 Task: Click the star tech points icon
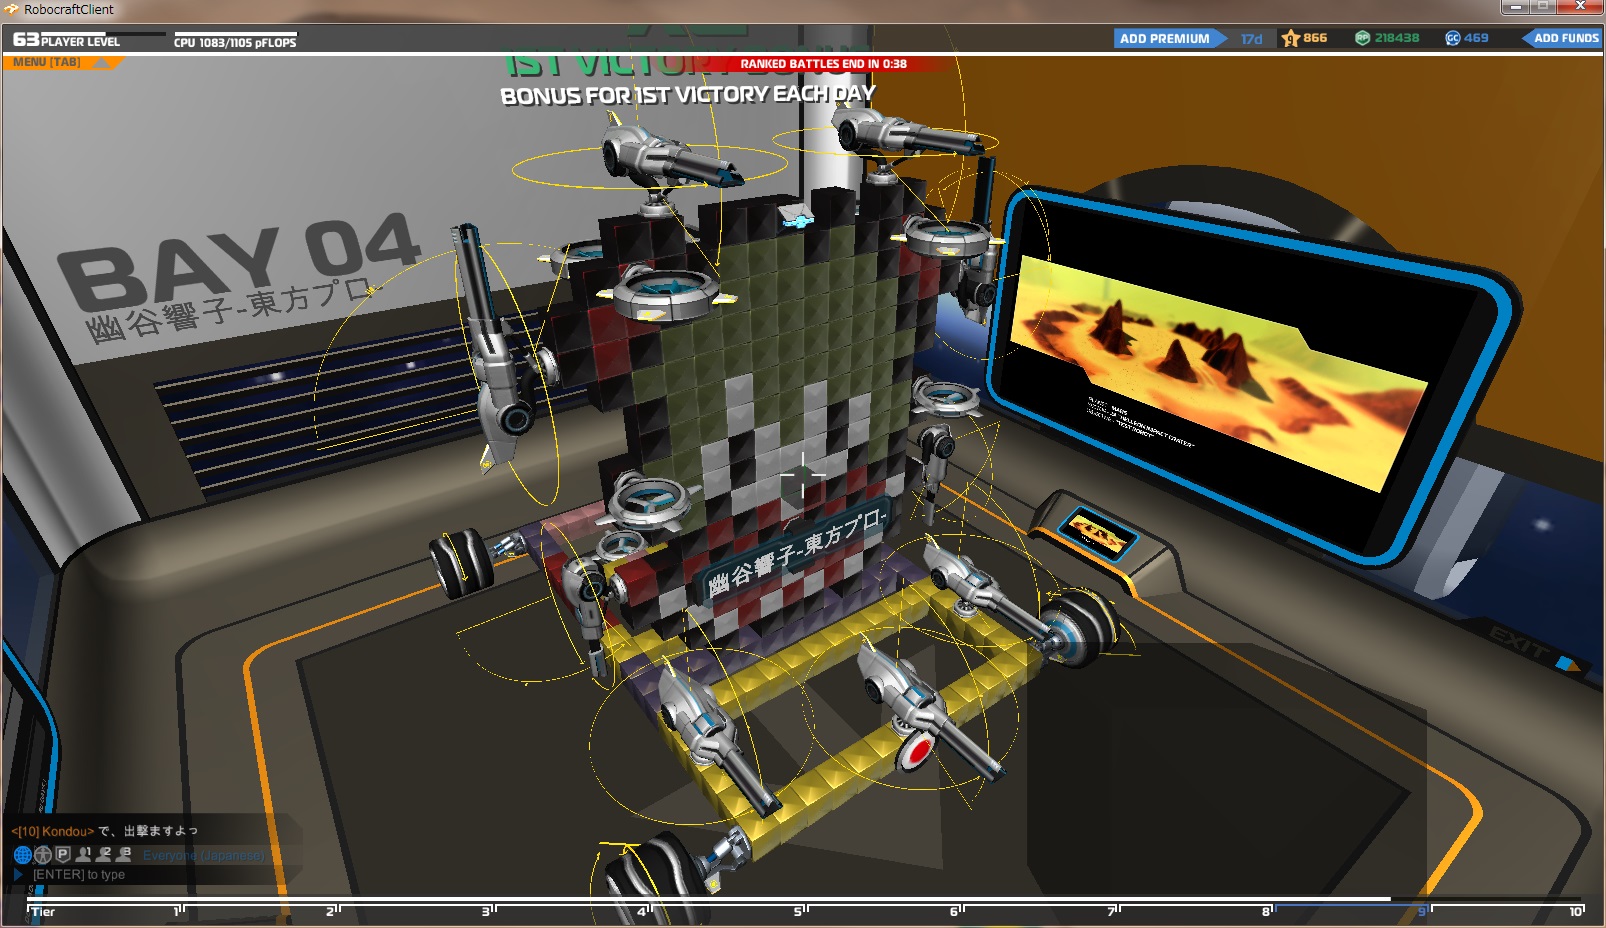click(x=1290, y=38)
